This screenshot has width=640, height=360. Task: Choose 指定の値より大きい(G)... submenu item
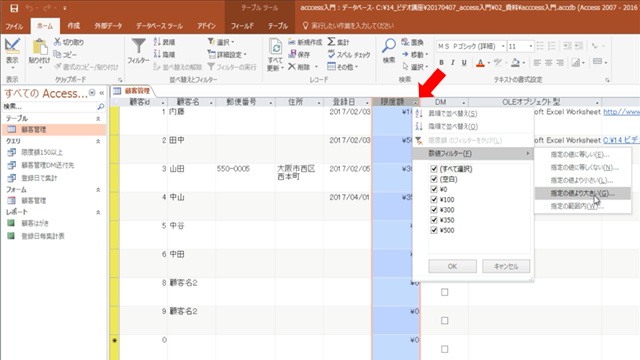pyautogui.click(x=582, y=193)
